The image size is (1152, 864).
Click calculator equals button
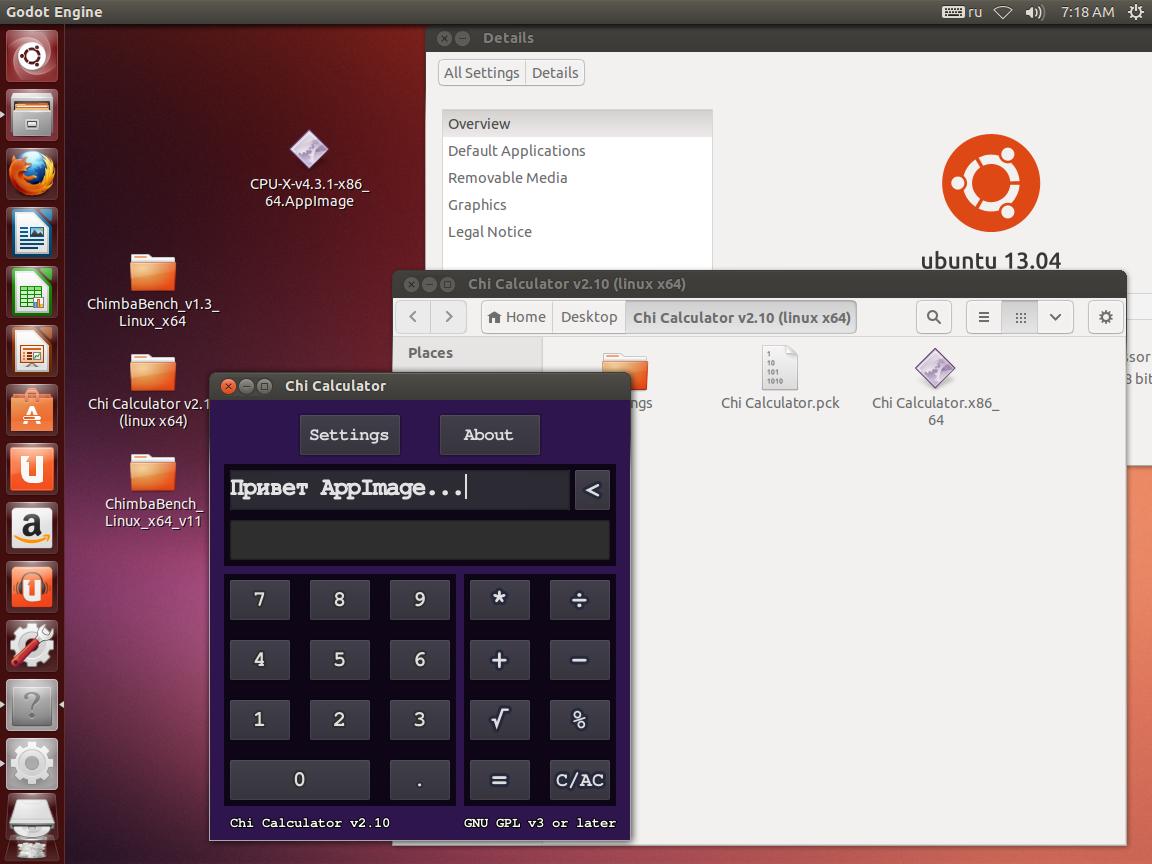(x=500, y=780)
